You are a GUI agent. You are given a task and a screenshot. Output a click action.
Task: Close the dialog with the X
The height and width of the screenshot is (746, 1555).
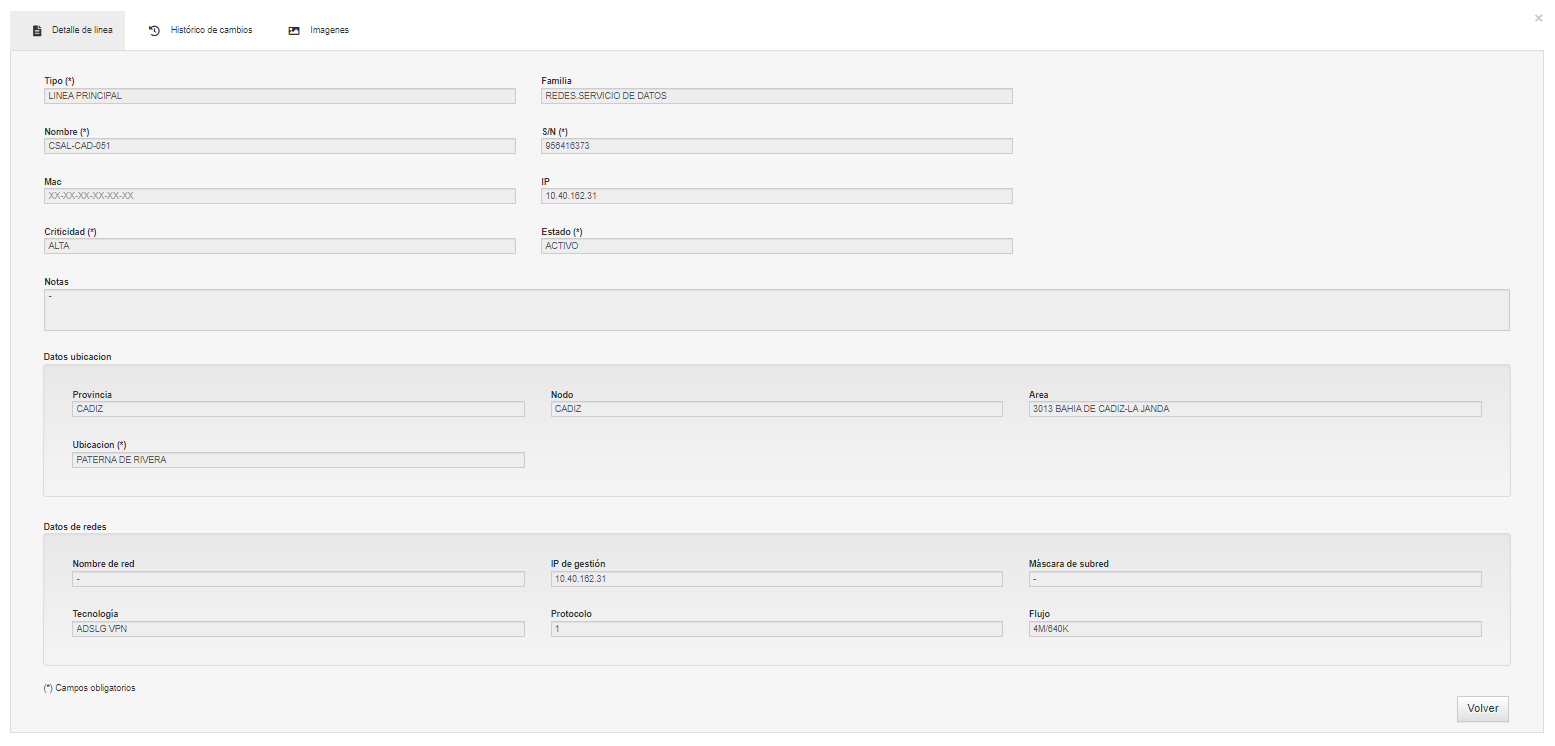1538,18
